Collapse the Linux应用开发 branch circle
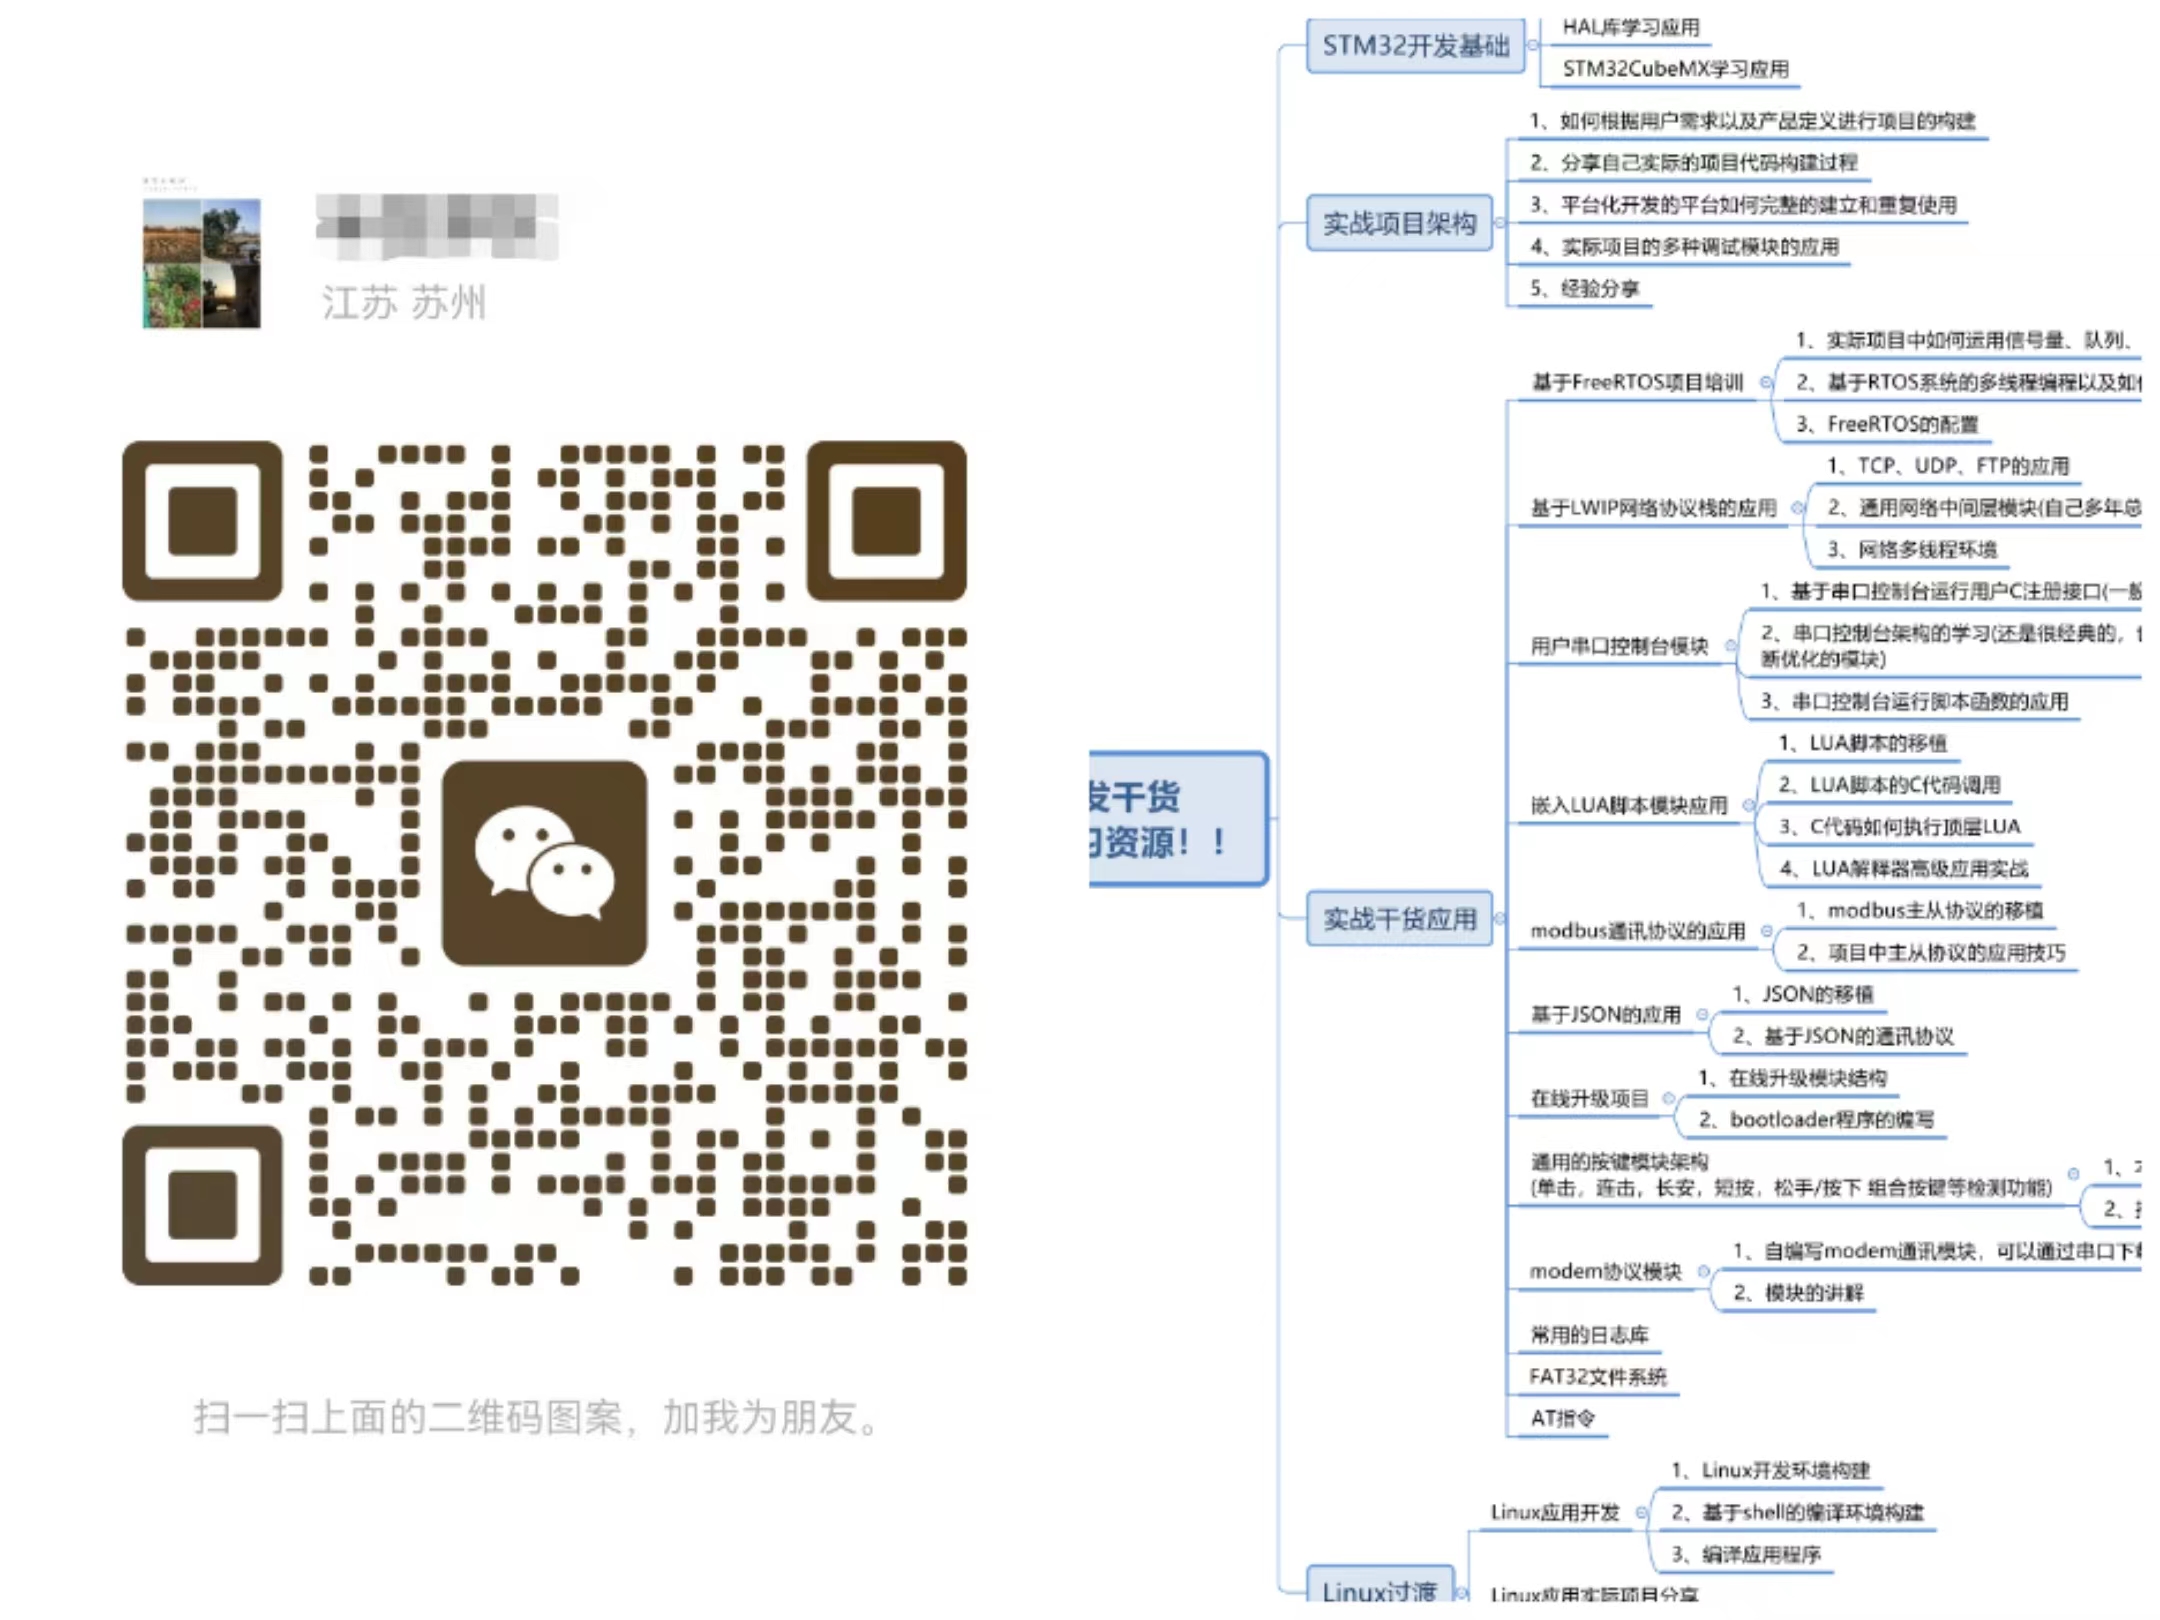2160x1620 pixels. pyautogui.click(x=1641, y=1513)
